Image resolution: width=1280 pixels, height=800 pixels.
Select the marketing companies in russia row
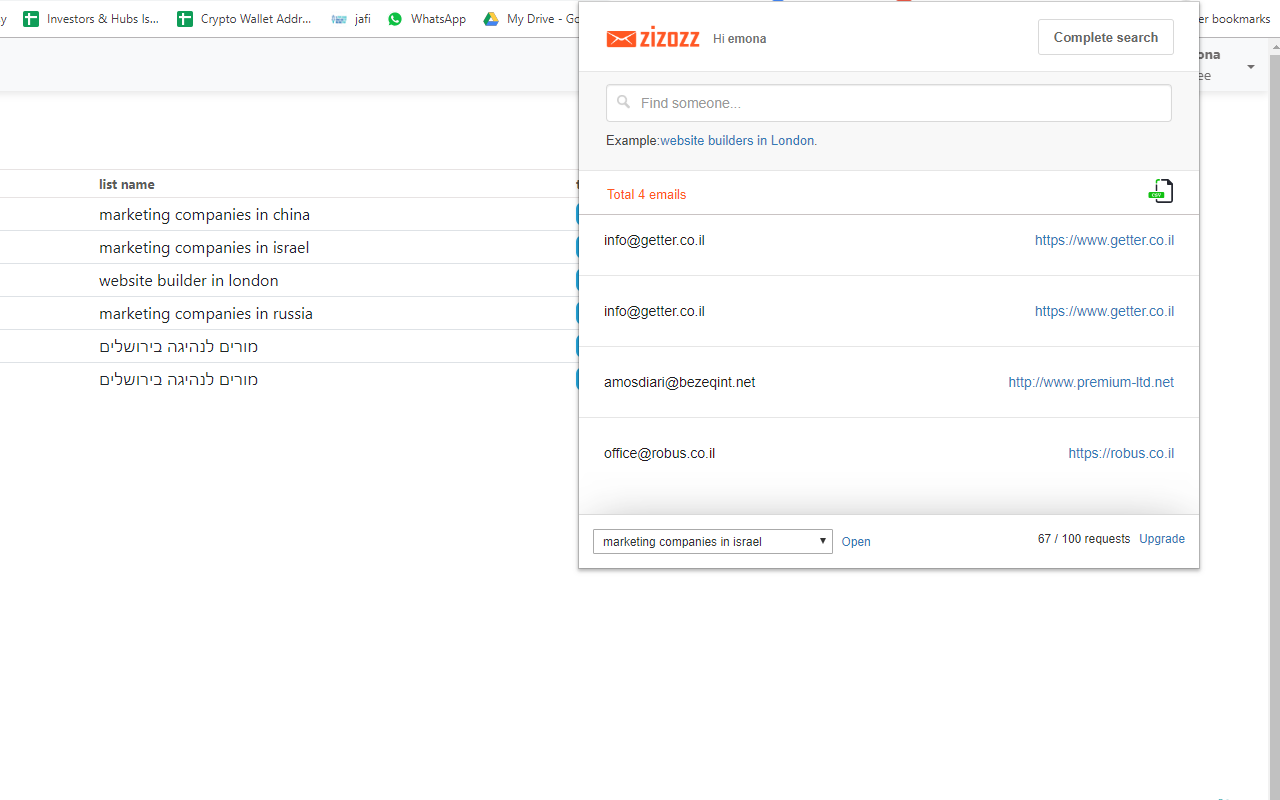(289, 313)
